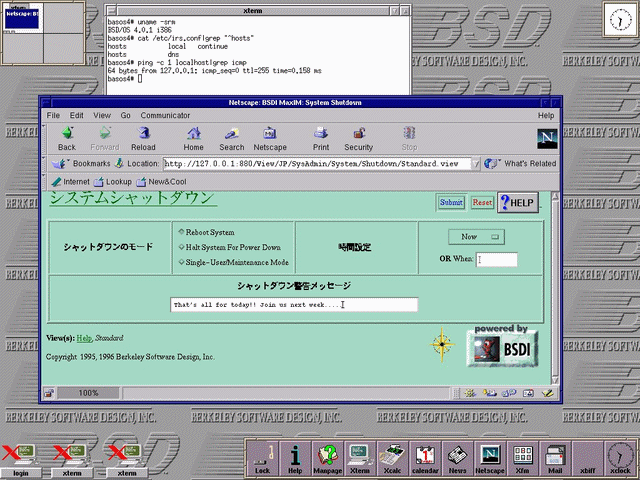Click the Submit button
Viewport: 640px width, 480px height.
click(451, 202)
